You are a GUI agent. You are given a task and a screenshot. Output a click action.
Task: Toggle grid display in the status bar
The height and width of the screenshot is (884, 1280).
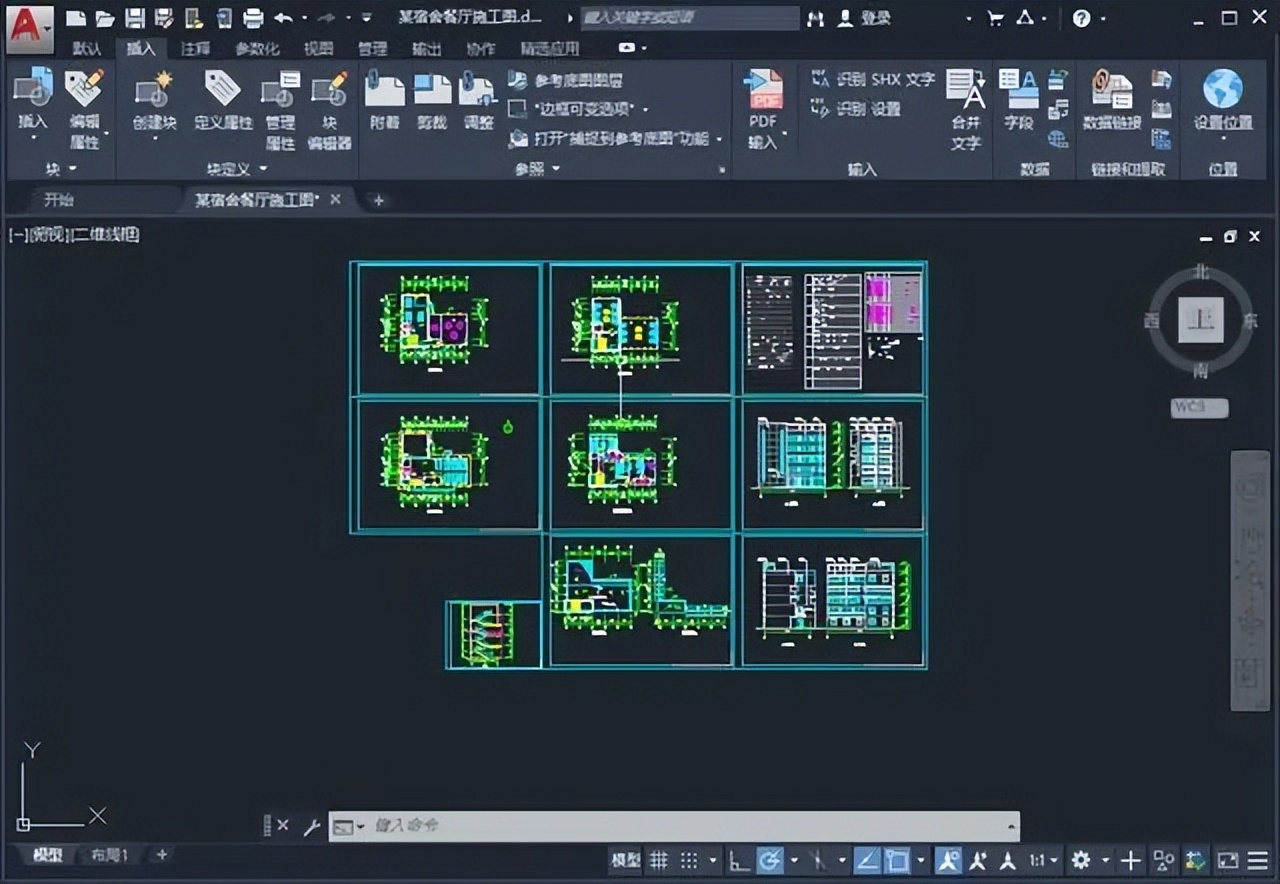pos(658,860)
